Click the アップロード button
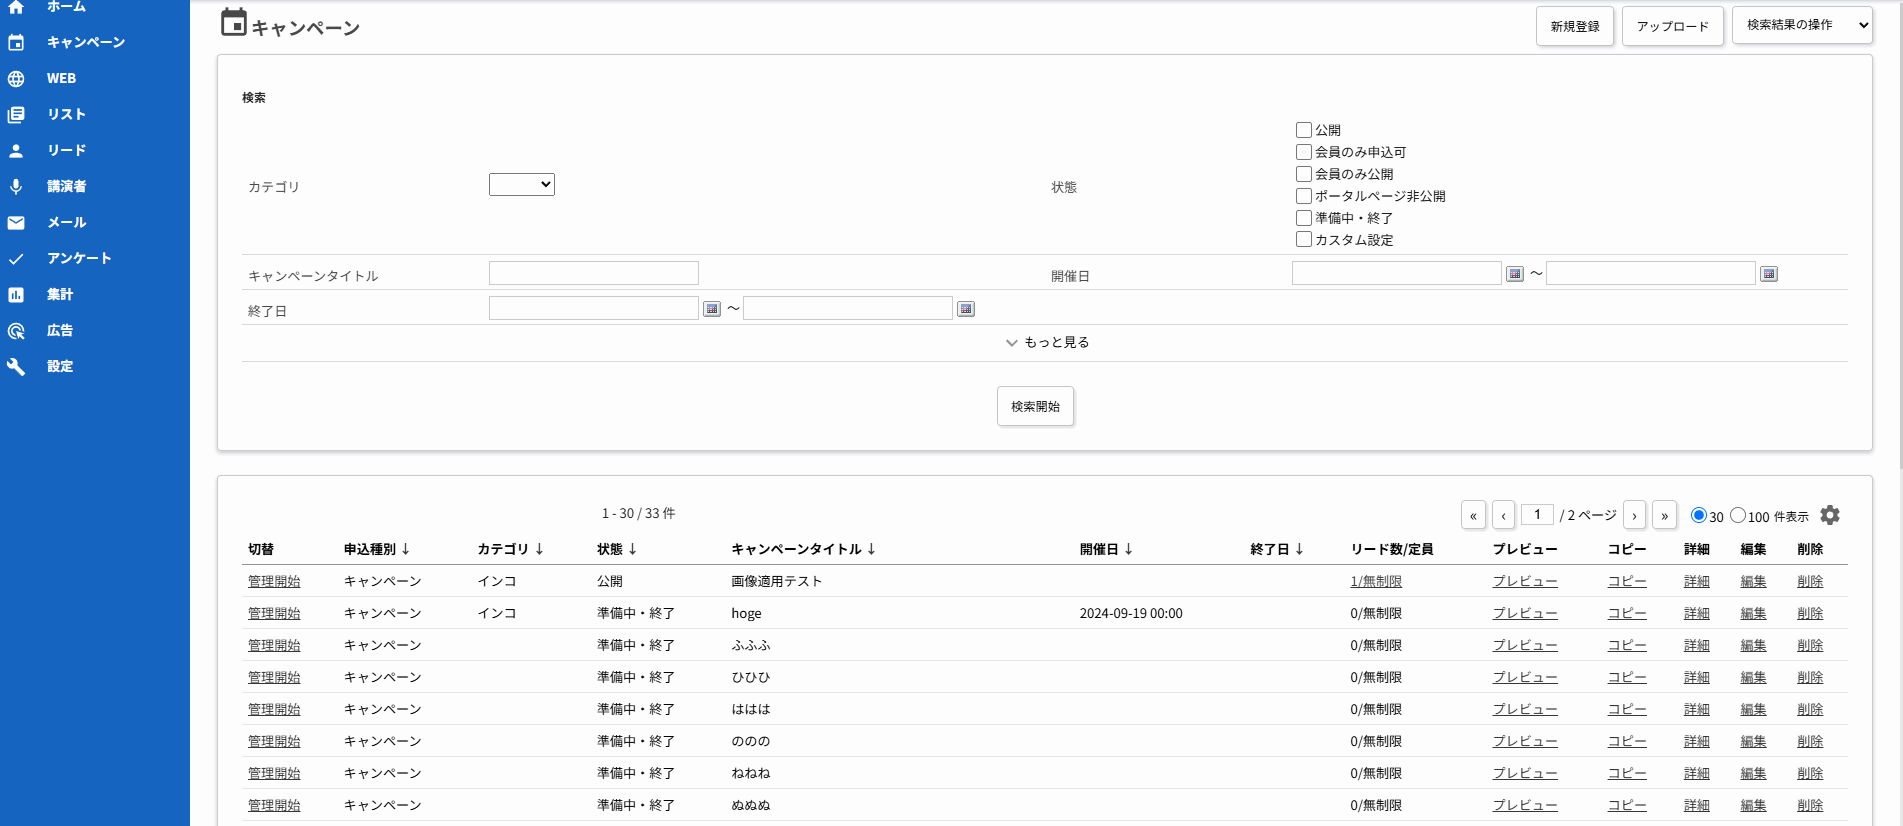Image resolution: width=1903 pixels, height=826 pixels. 1673,26
